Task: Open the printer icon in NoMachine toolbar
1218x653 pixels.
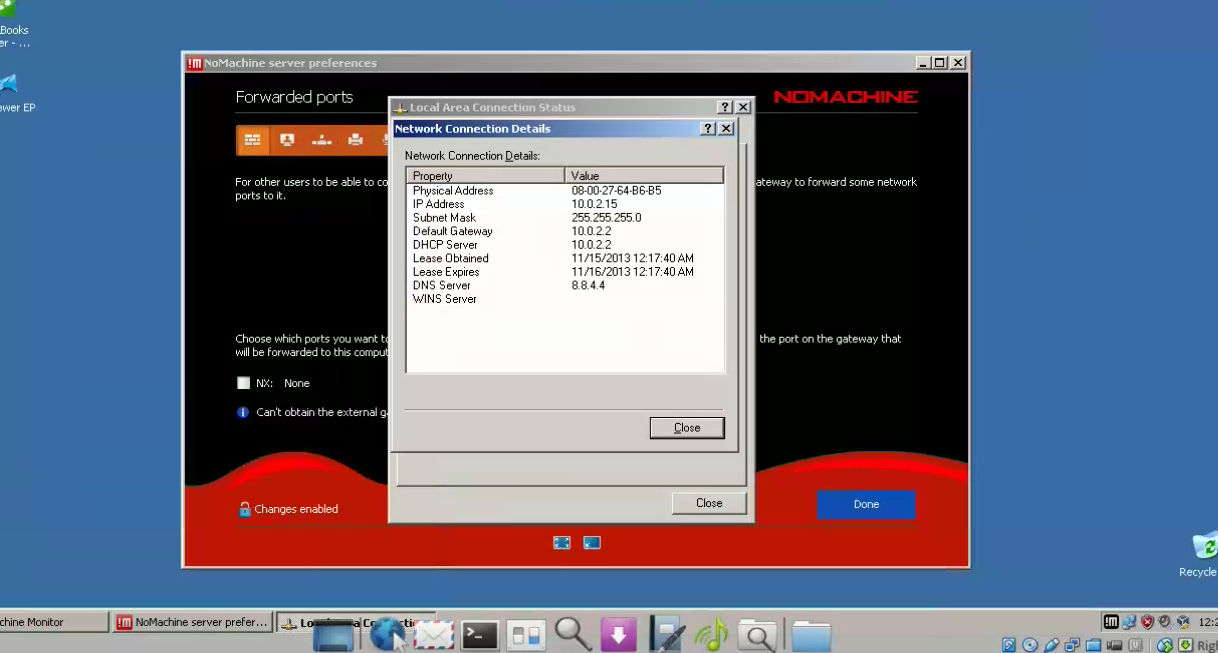Action: point(355,140)
